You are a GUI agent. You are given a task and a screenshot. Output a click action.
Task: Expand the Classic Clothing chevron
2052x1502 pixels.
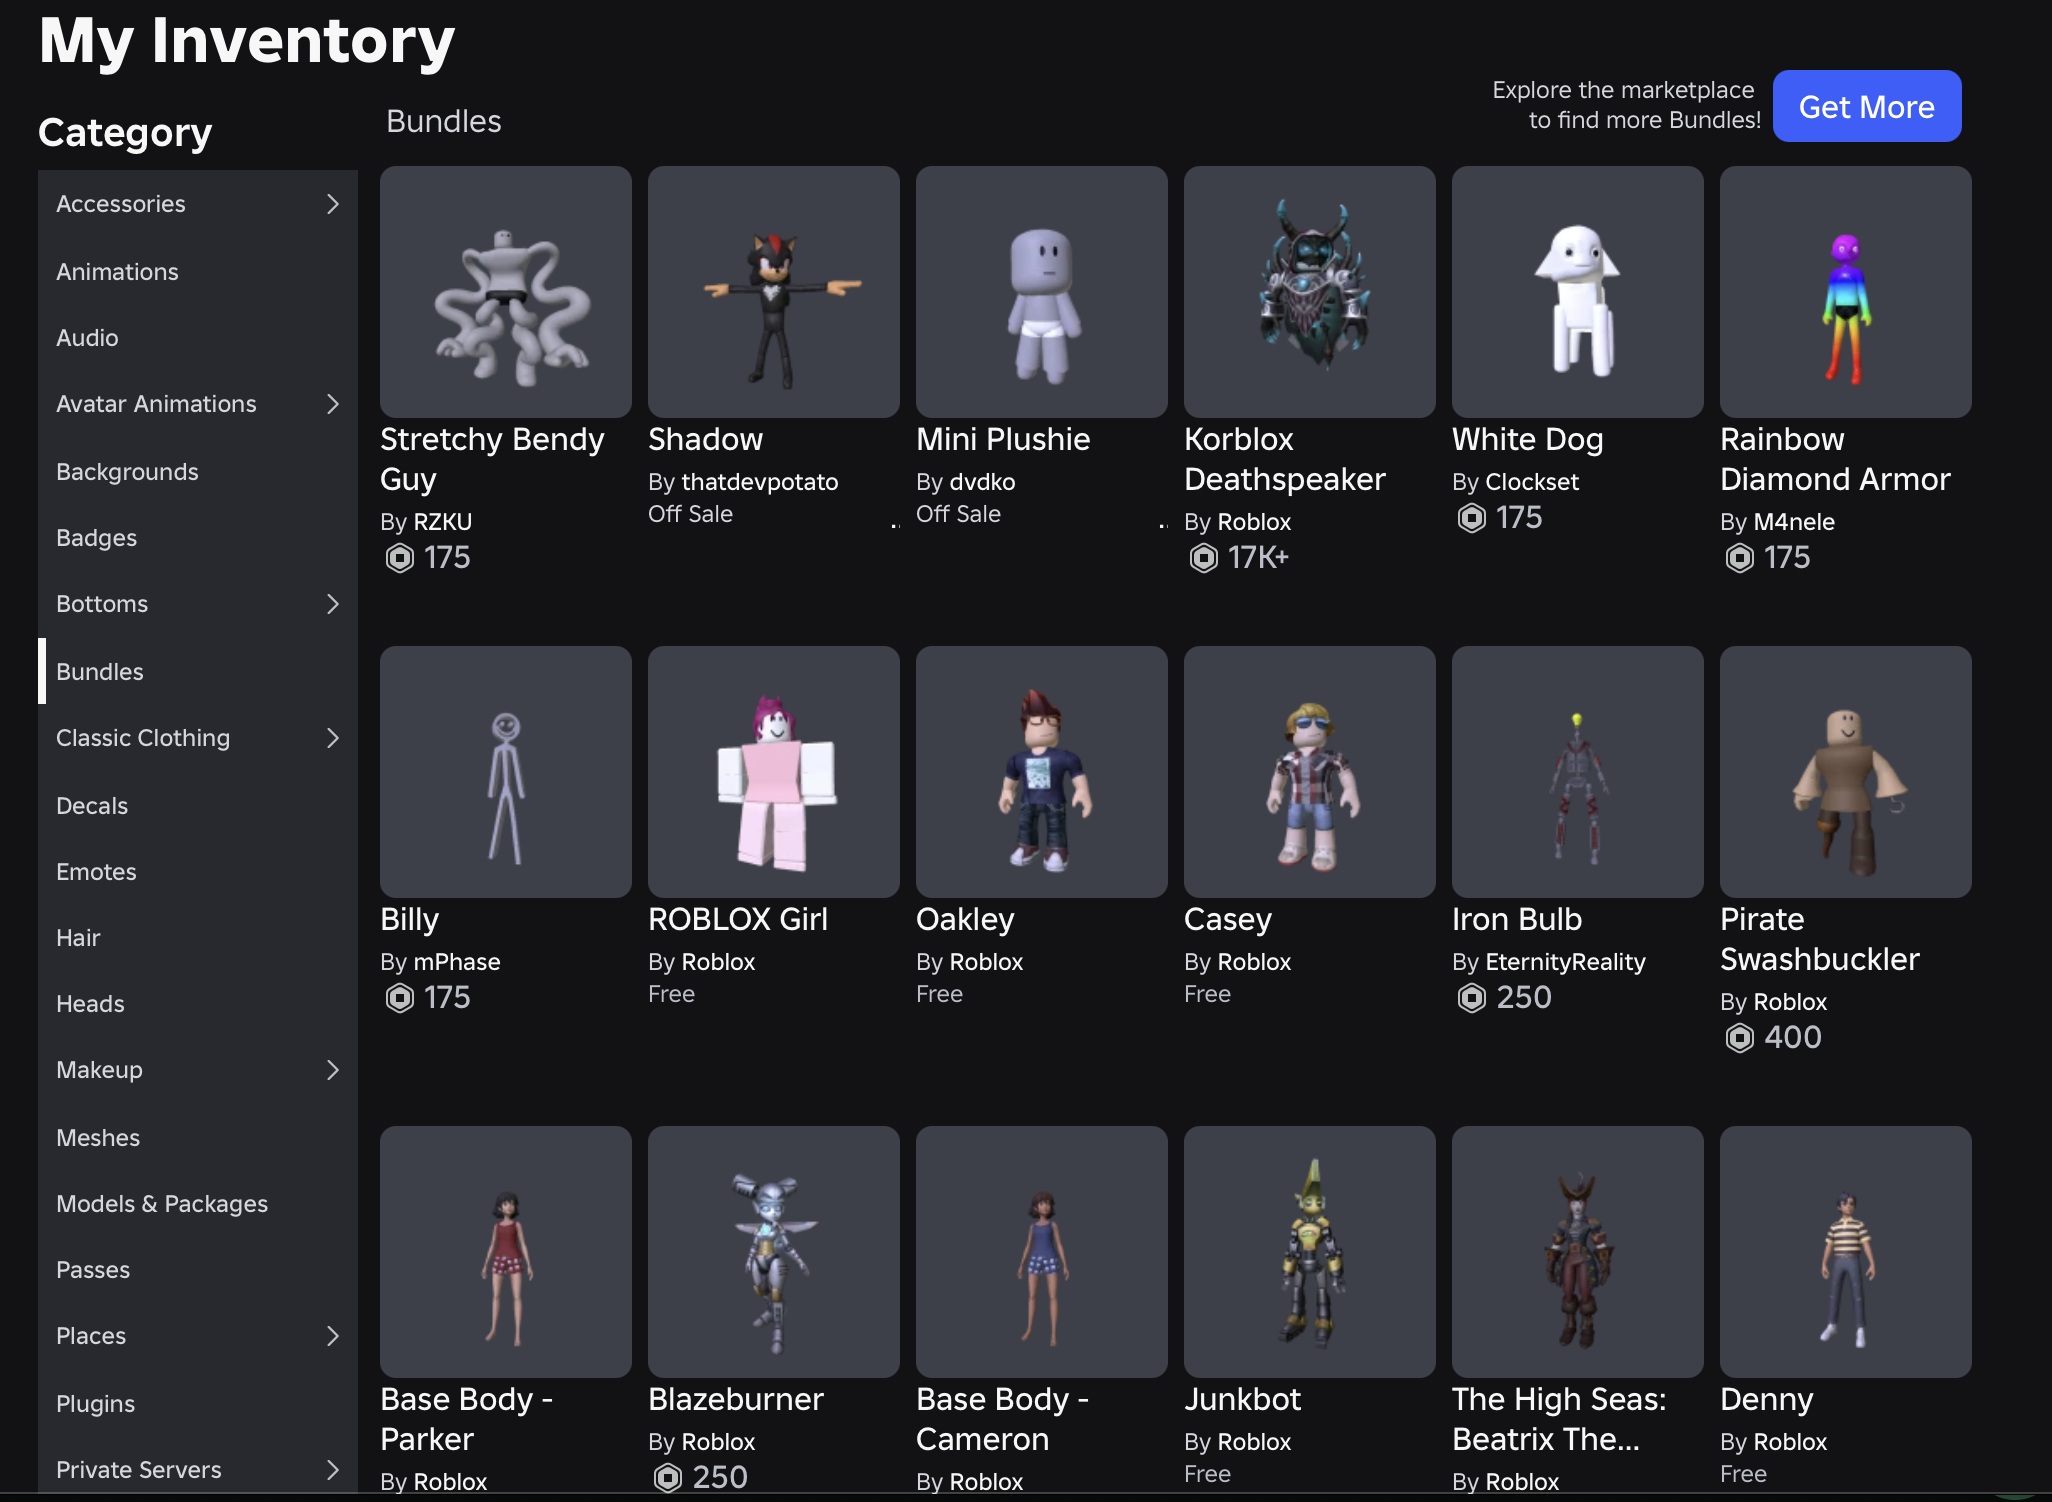(333, 738)
